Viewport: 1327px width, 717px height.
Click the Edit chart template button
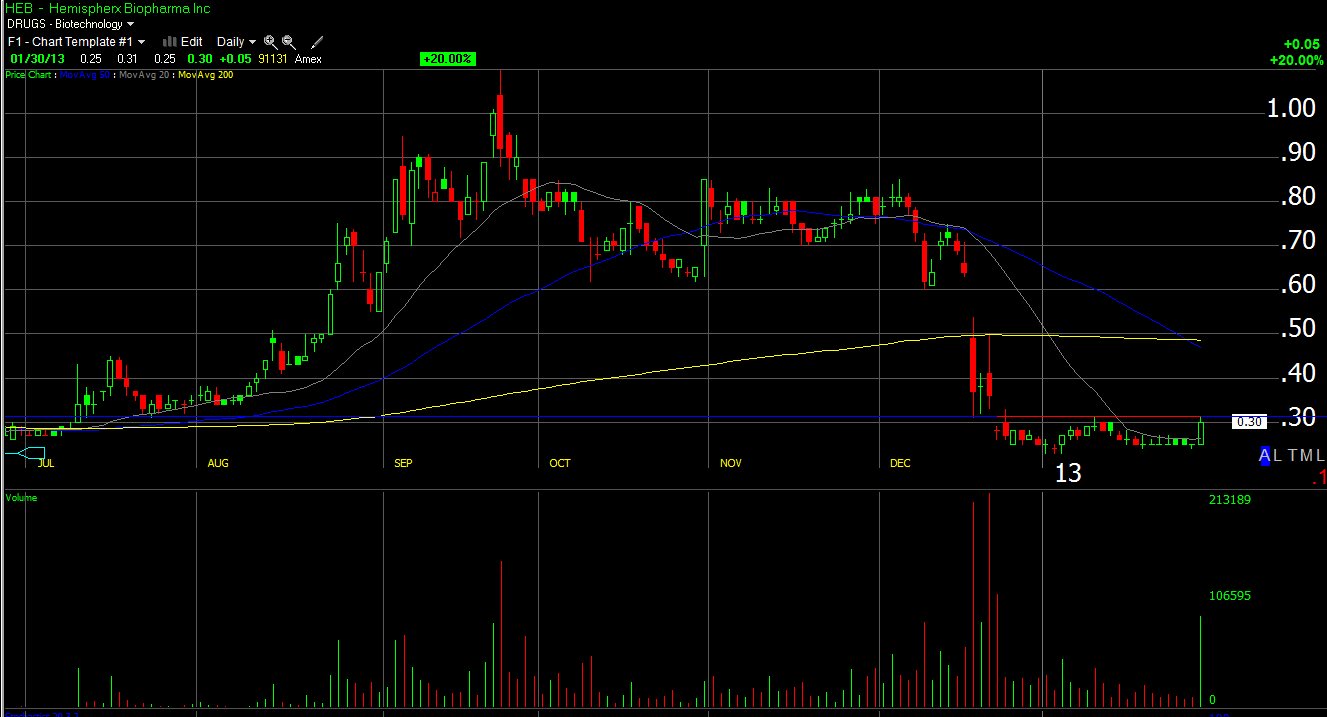191,42
